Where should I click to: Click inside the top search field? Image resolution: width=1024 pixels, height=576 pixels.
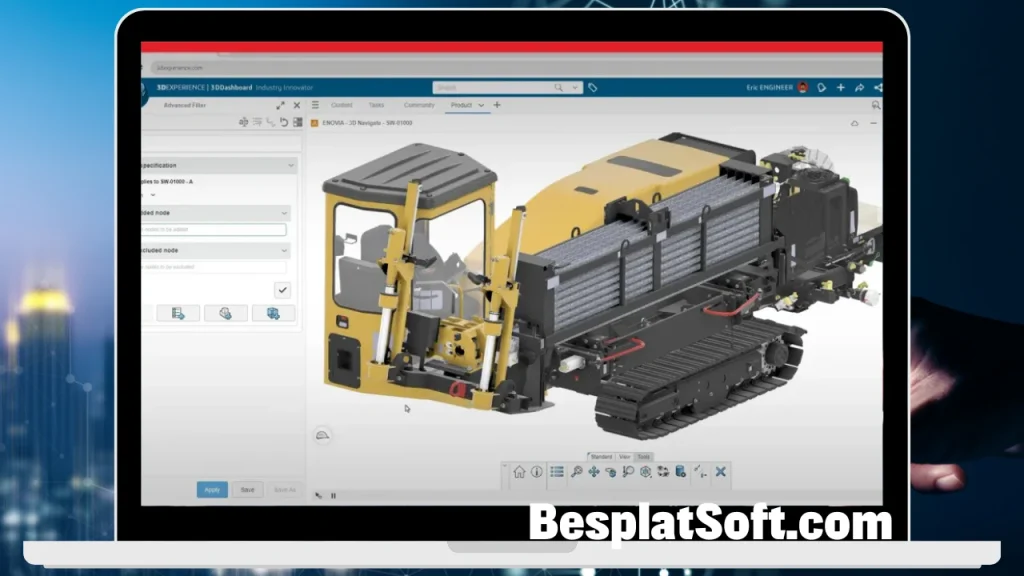pyautogui.click(x=500, y=87)
